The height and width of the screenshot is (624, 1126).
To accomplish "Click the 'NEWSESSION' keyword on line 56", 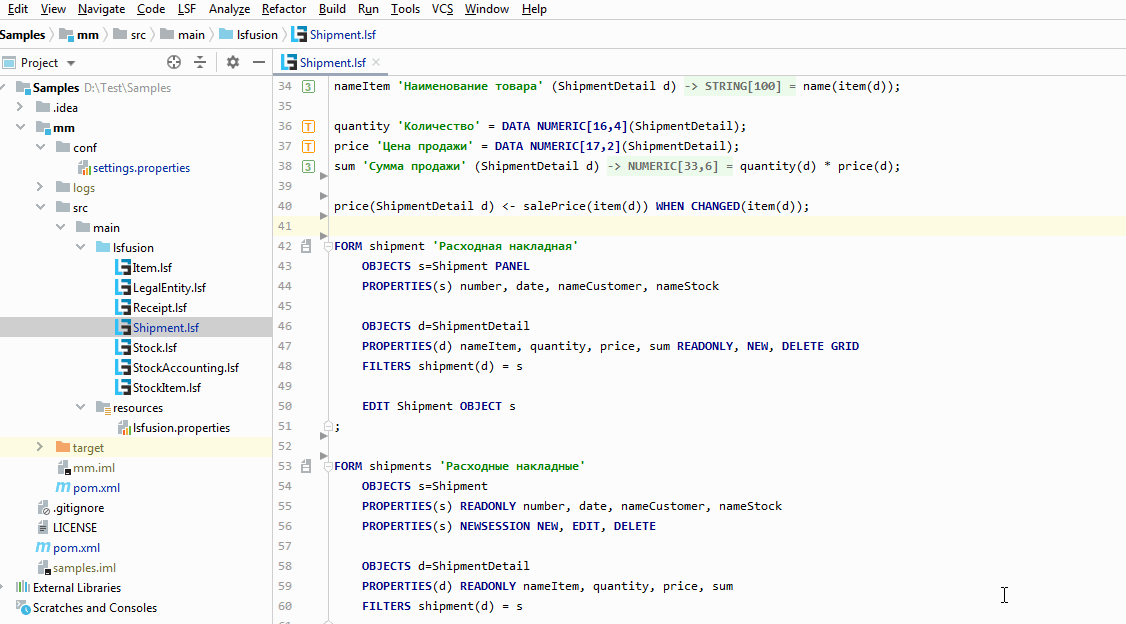I will pyautogui.click(x=495, y=526).
